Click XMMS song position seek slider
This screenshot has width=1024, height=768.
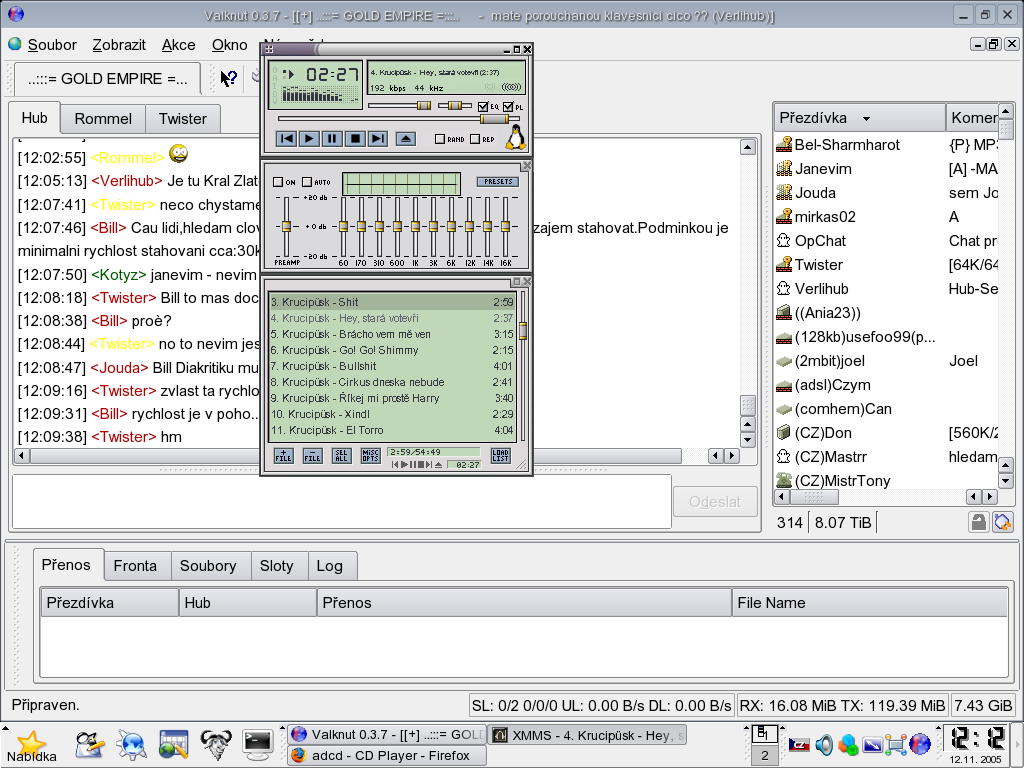[x=494, y=119]
